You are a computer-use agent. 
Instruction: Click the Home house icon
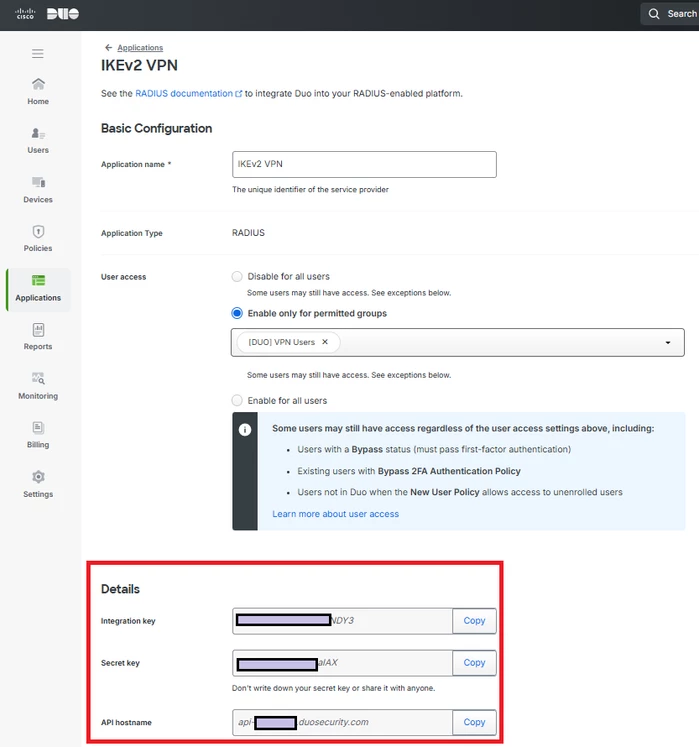point(38,84)
